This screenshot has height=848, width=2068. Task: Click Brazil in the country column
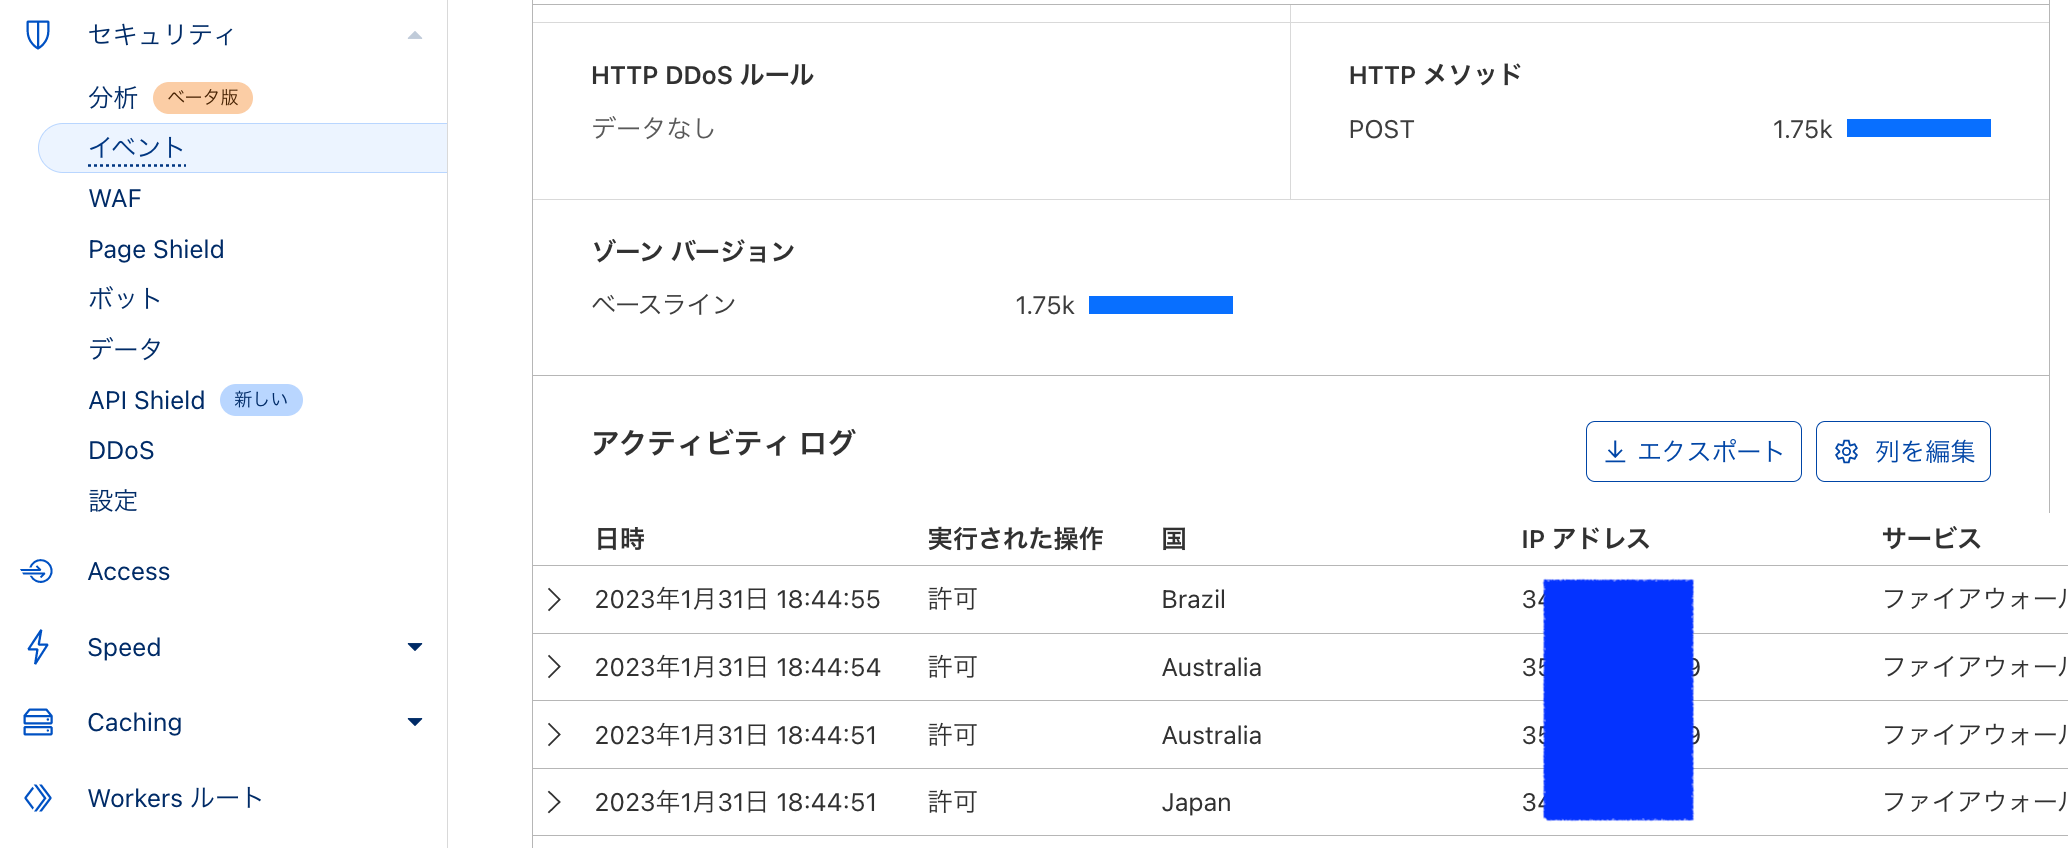1193,599
